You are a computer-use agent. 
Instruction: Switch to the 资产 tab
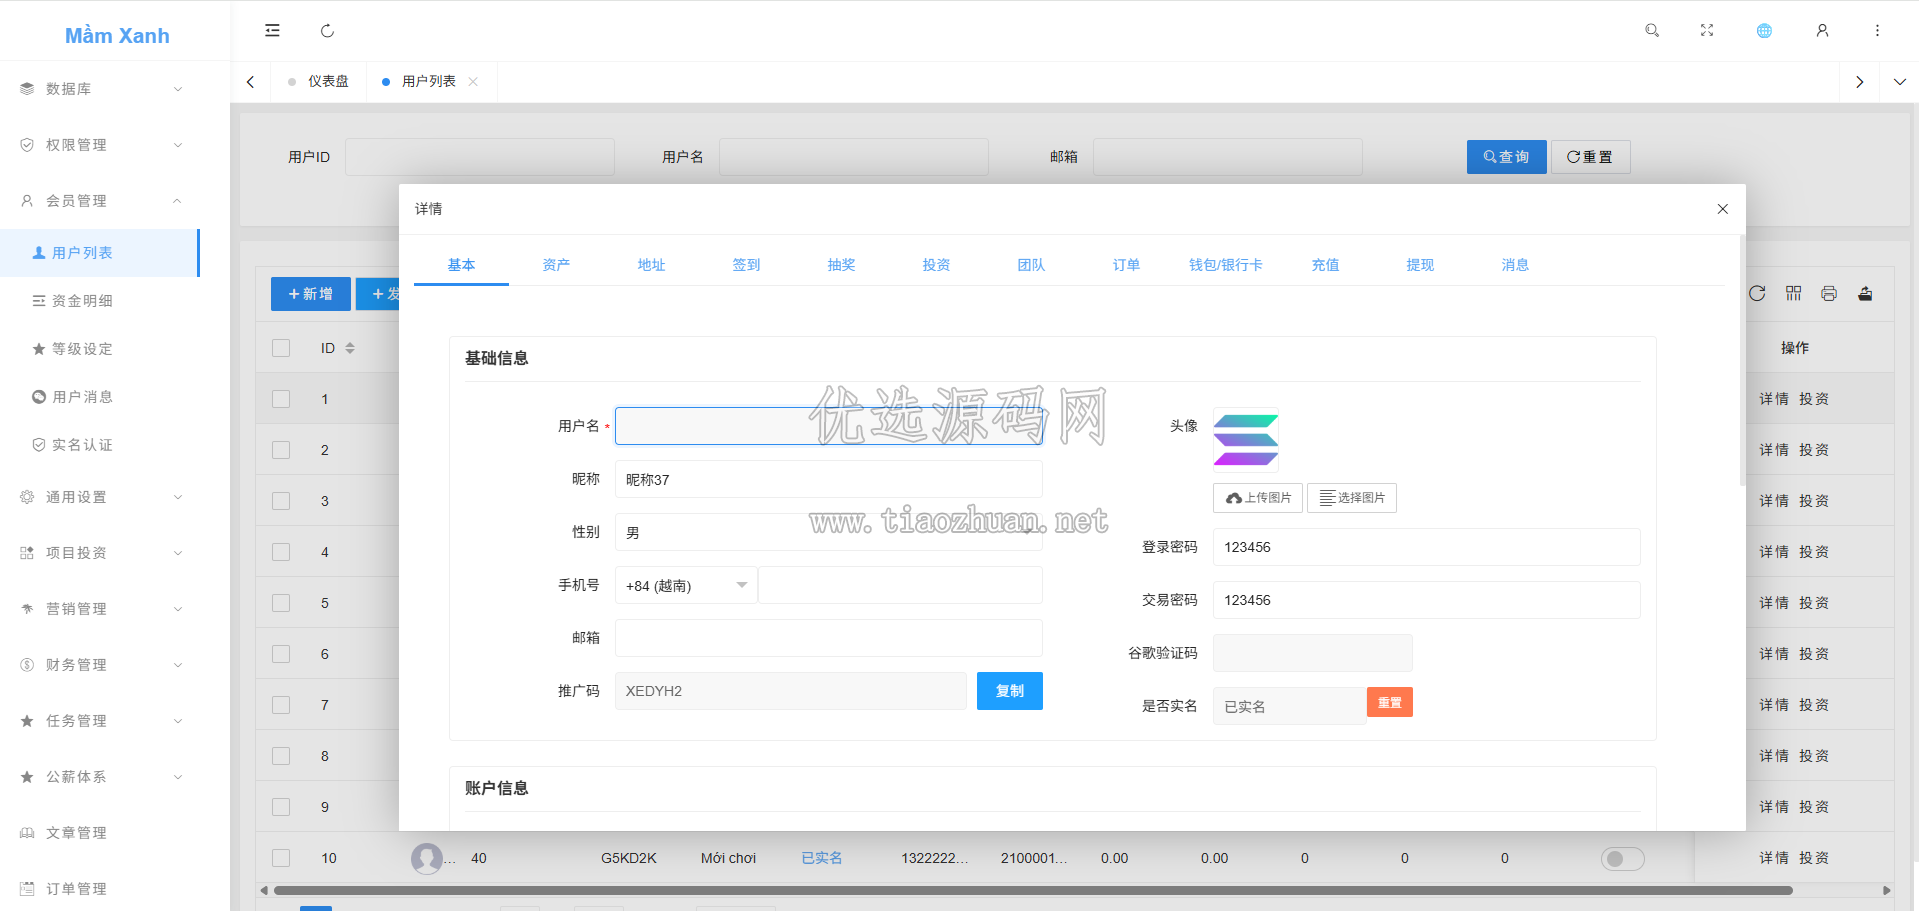tap(556, 265)
